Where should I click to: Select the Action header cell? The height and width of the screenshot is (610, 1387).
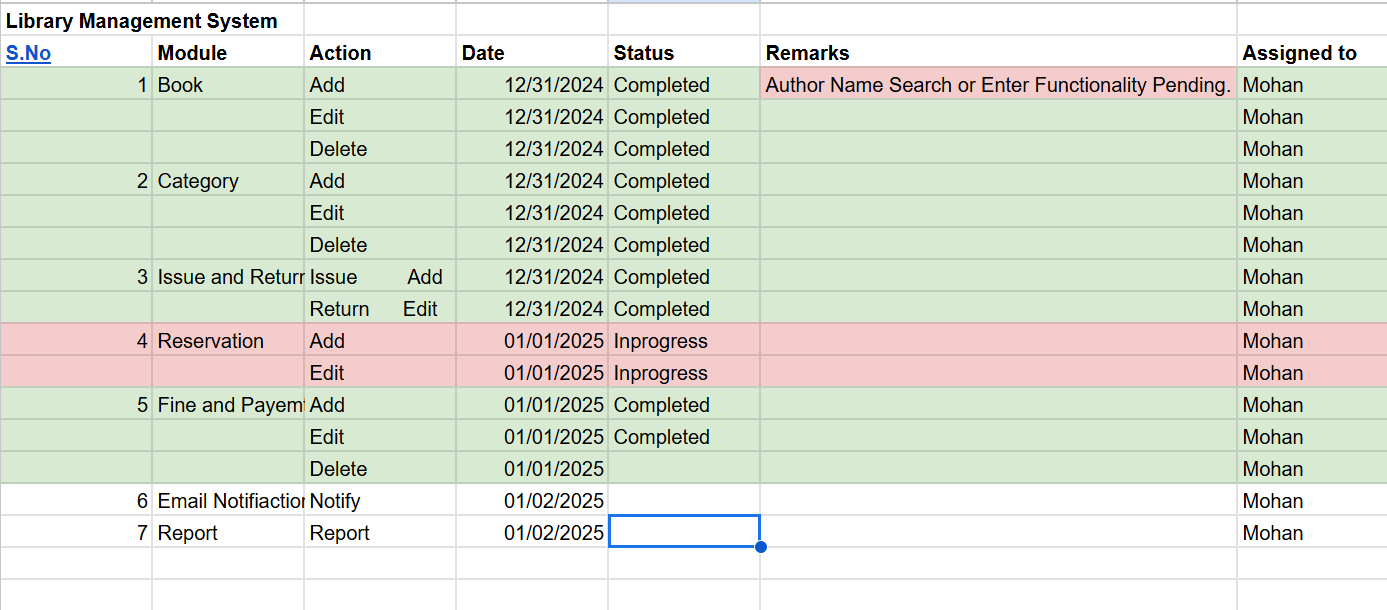[x=341, y=54]
